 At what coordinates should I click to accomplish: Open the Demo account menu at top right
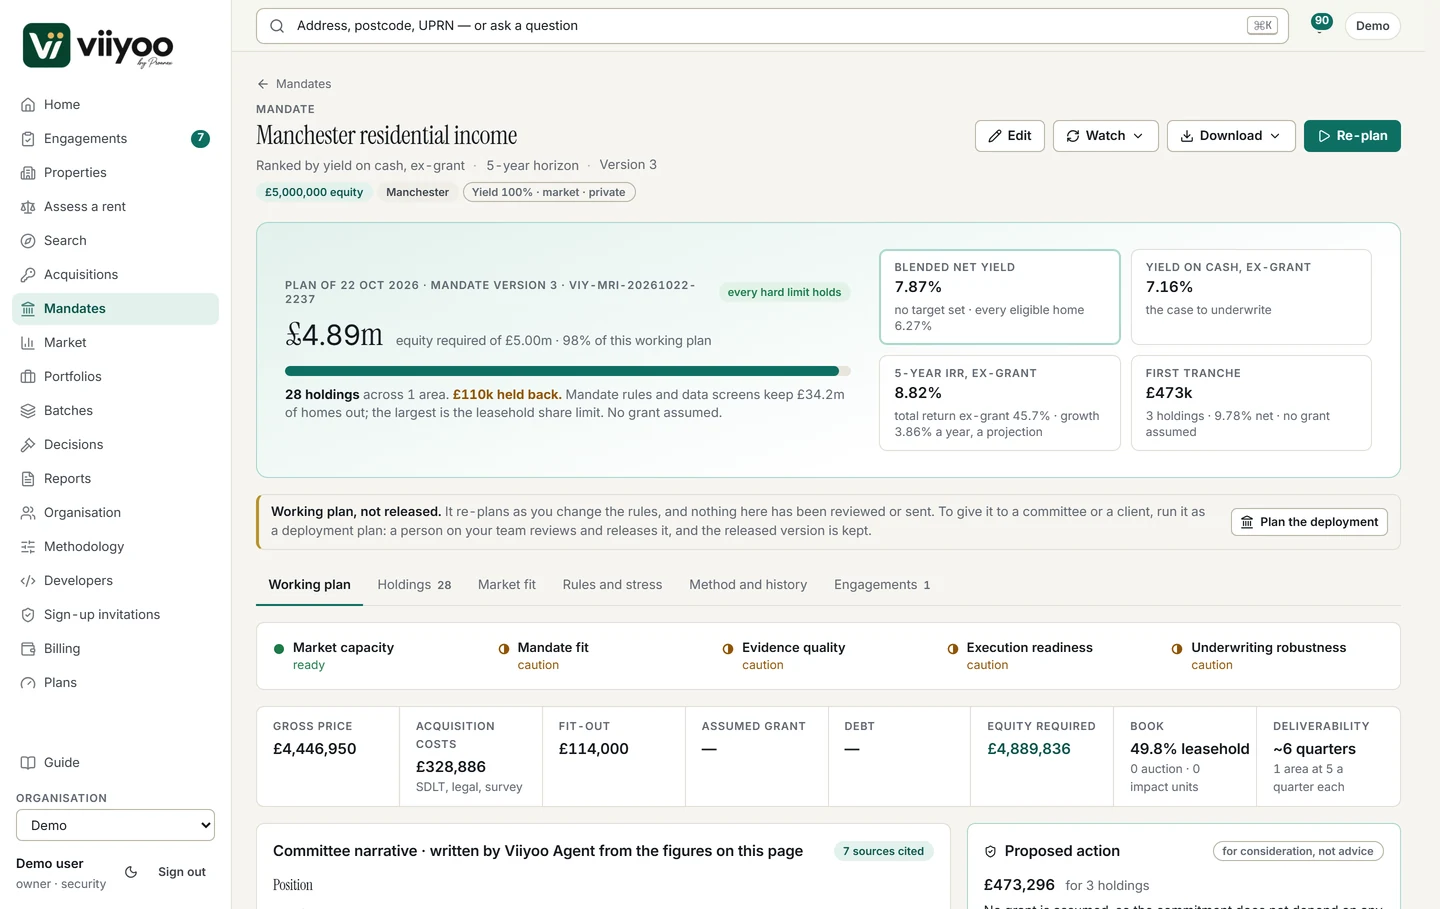click(1372, 26)
